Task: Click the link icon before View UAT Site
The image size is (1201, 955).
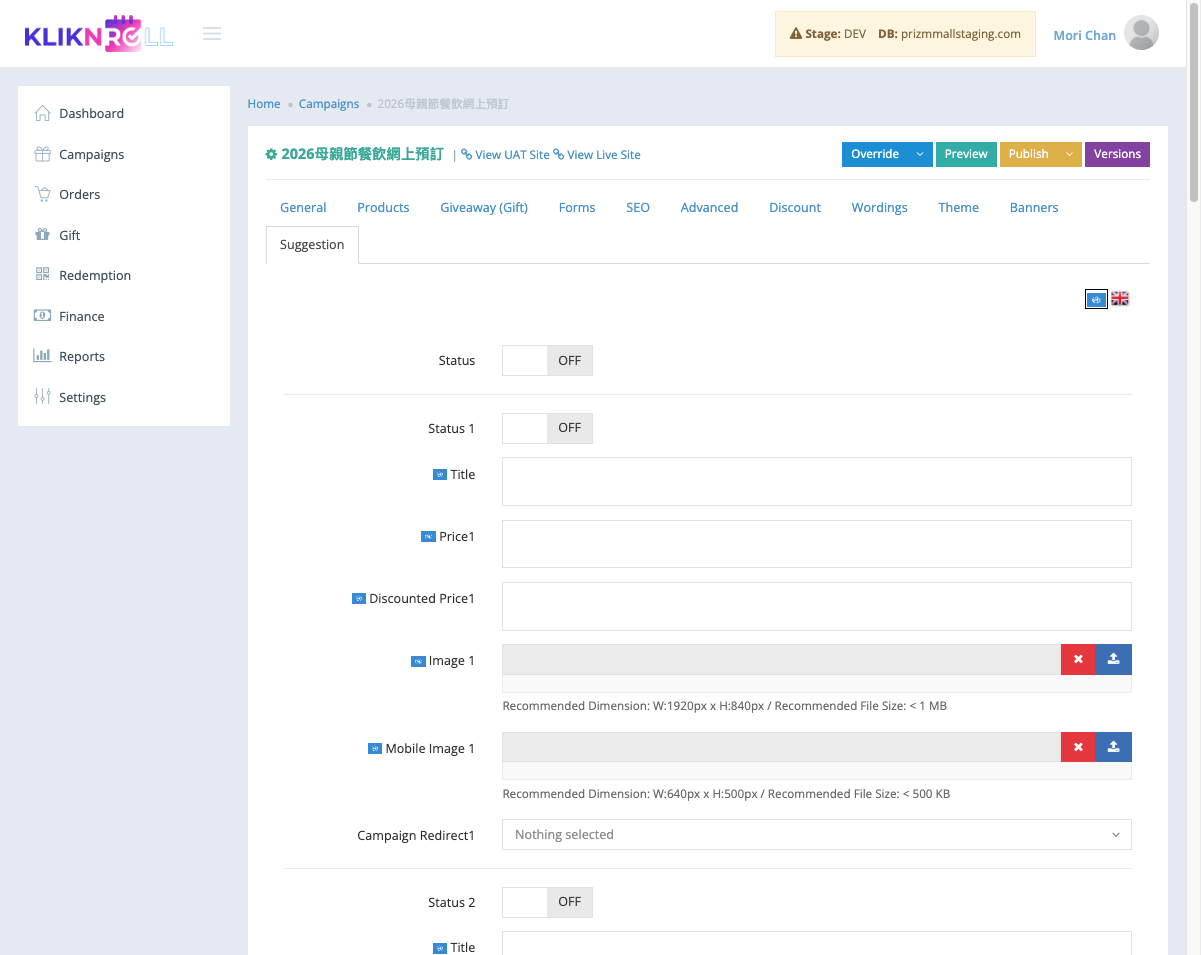Action: [x=466, y=155]
